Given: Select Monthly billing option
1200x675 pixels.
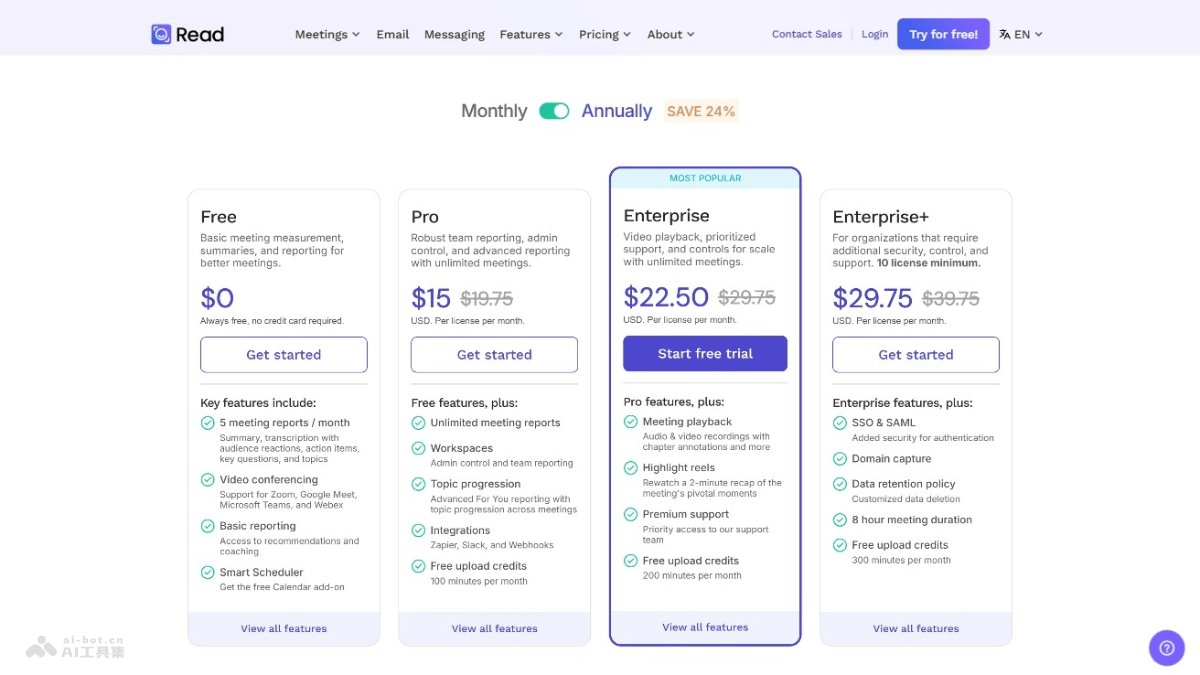Looking at the screenshot, I should pos(494,111).
